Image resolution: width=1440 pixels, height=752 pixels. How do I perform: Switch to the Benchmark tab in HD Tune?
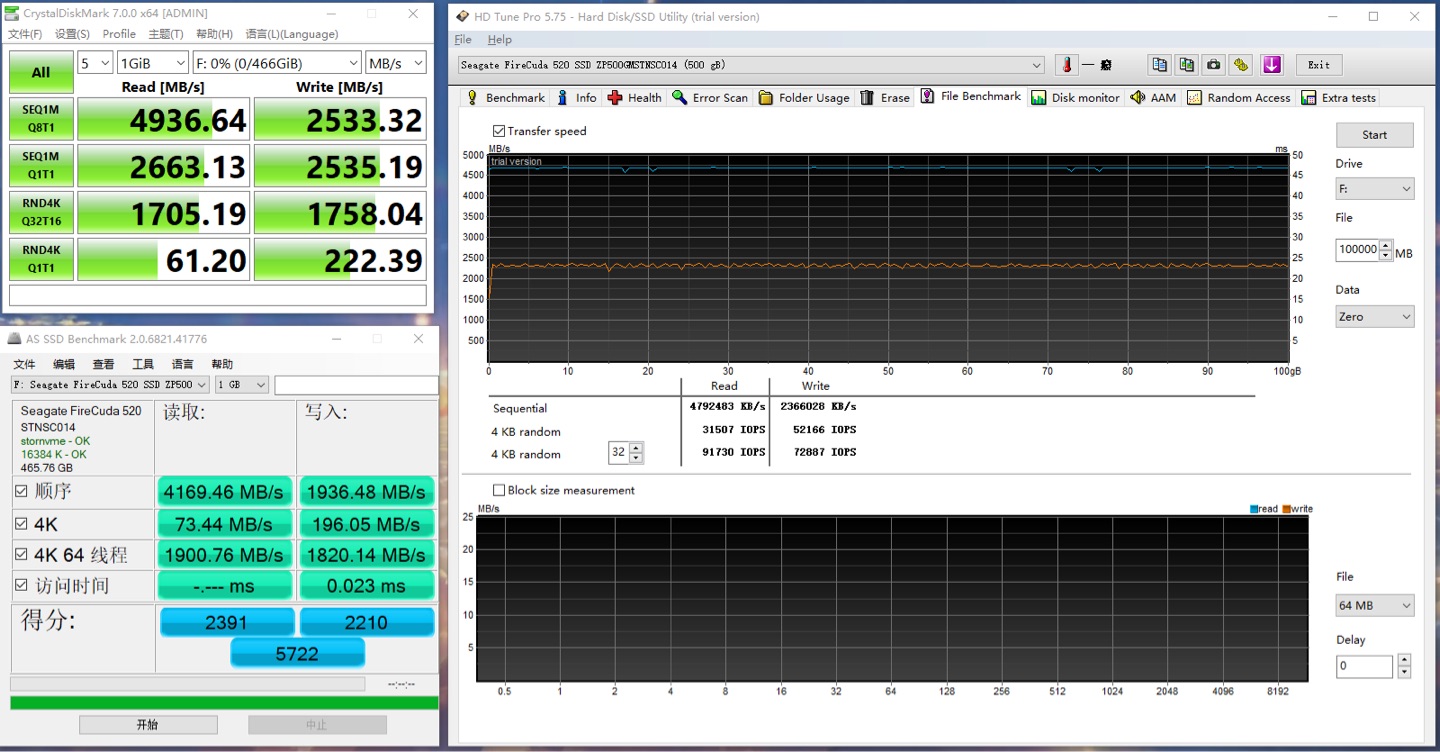(505, 98)
